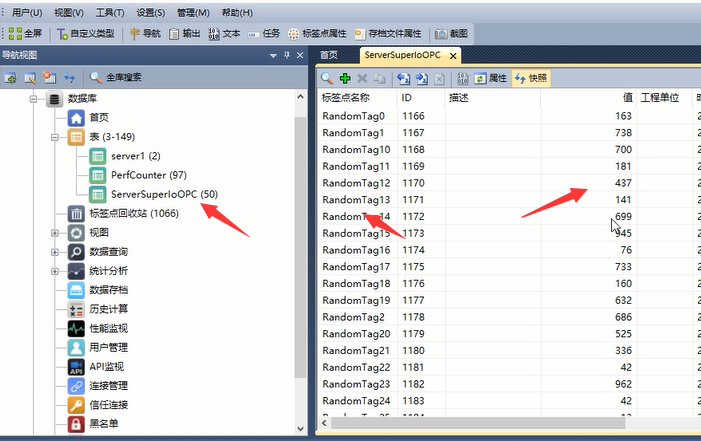This screenshot has width=701, height=441.
Task: Expand the 视图 tree node
Action: tap(55, 233)
